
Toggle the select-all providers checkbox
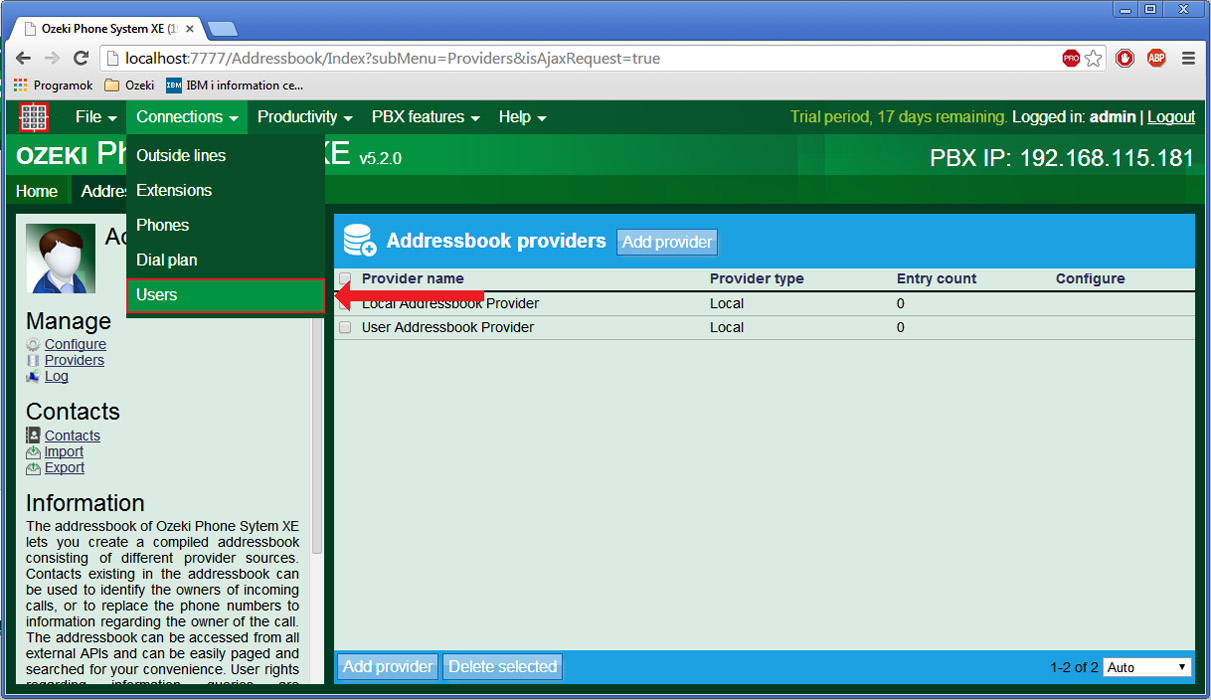[345, 279]
